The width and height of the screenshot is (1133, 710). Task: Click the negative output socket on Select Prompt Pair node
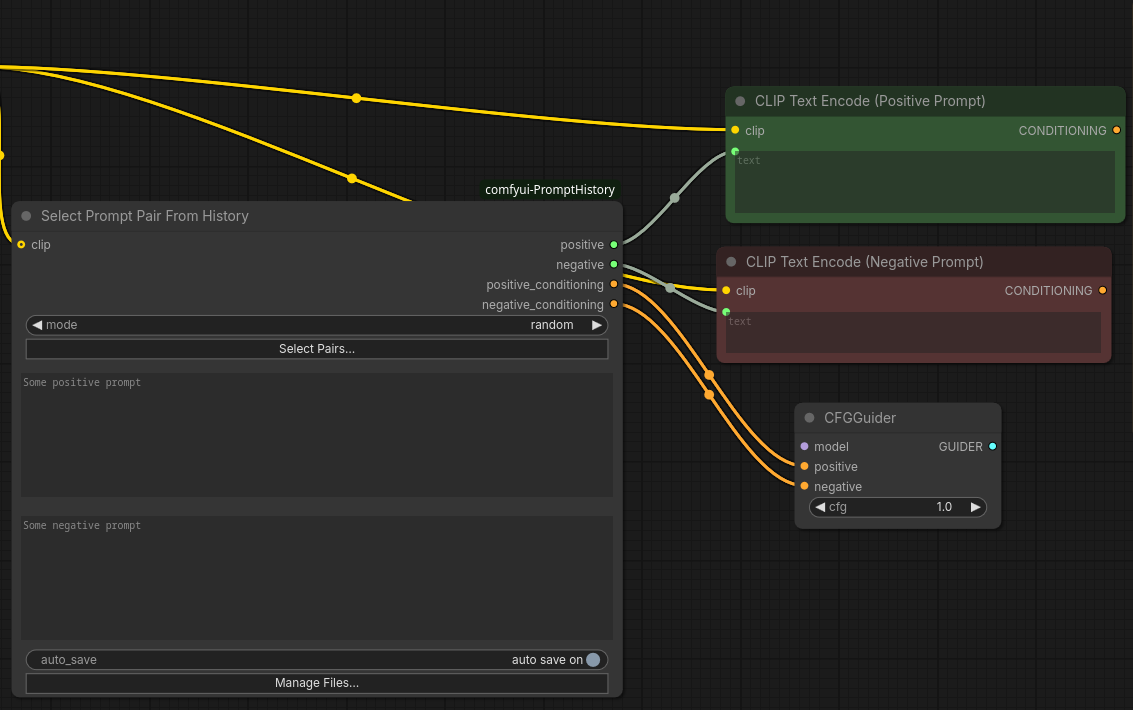tap(614, 264)
